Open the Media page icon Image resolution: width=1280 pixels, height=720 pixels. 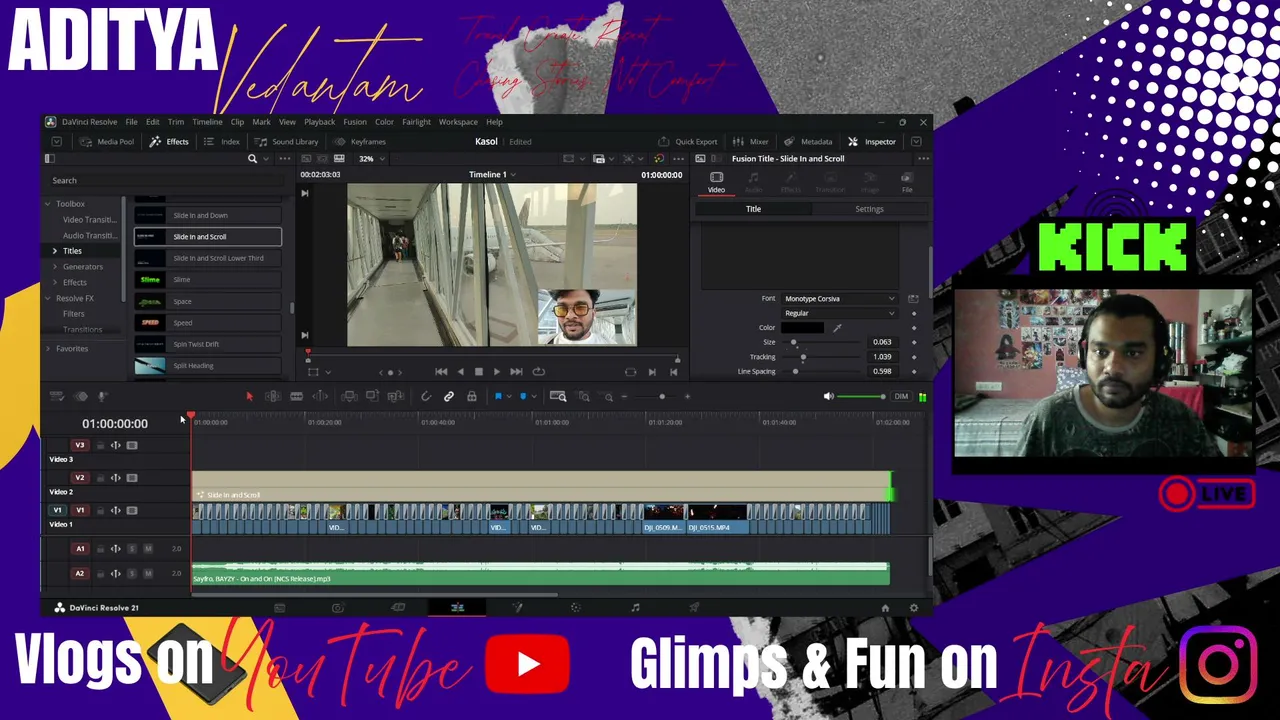click(x=280, y=608)
